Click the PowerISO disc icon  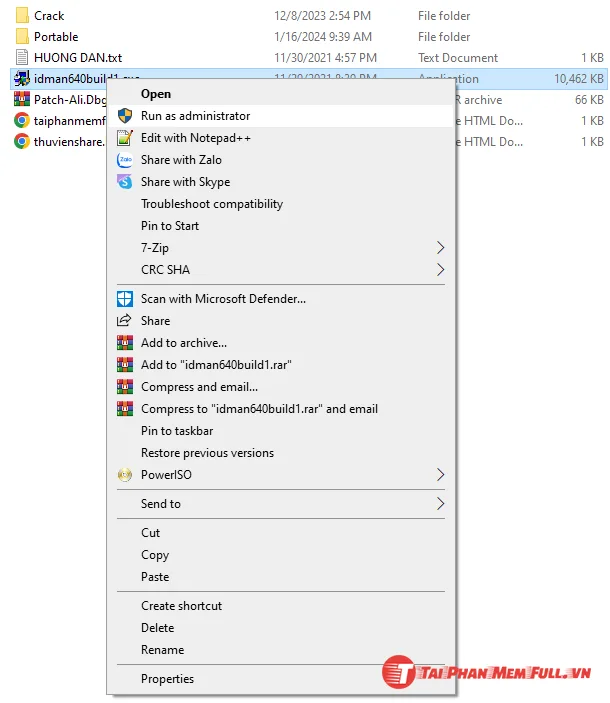[x=125, y=474]
